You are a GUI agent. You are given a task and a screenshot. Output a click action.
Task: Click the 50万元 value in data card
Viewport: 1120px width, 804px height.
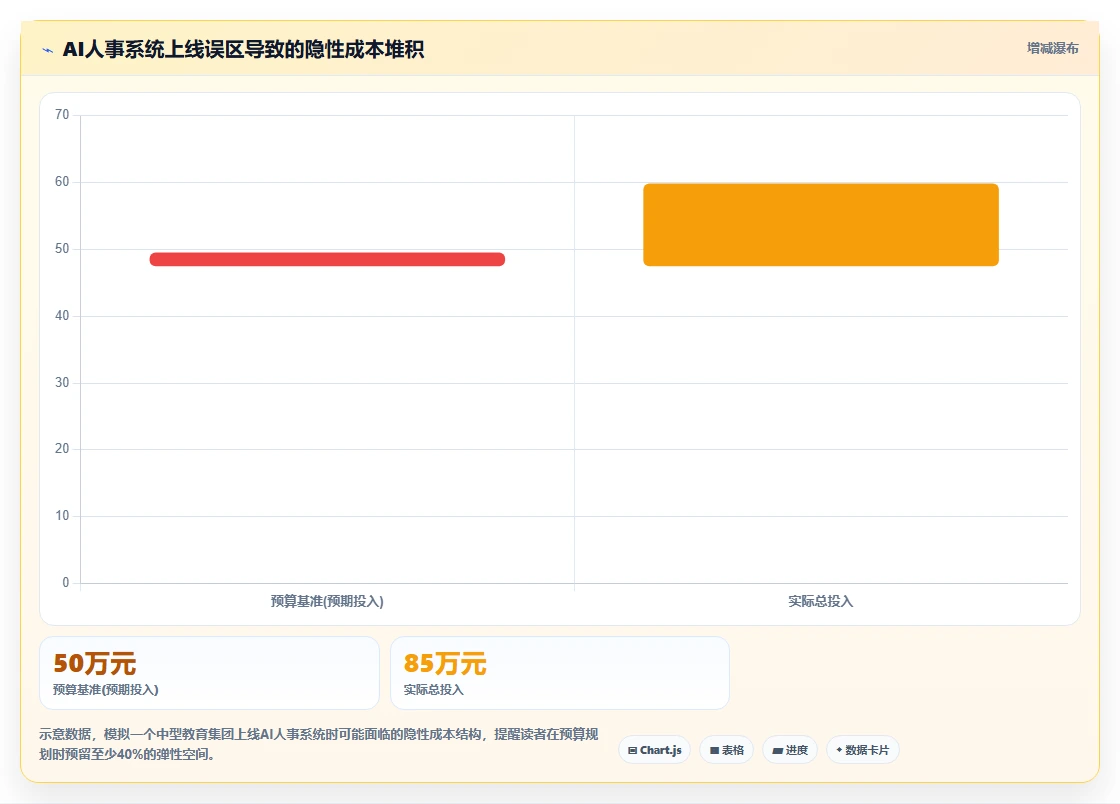[94, 663]
